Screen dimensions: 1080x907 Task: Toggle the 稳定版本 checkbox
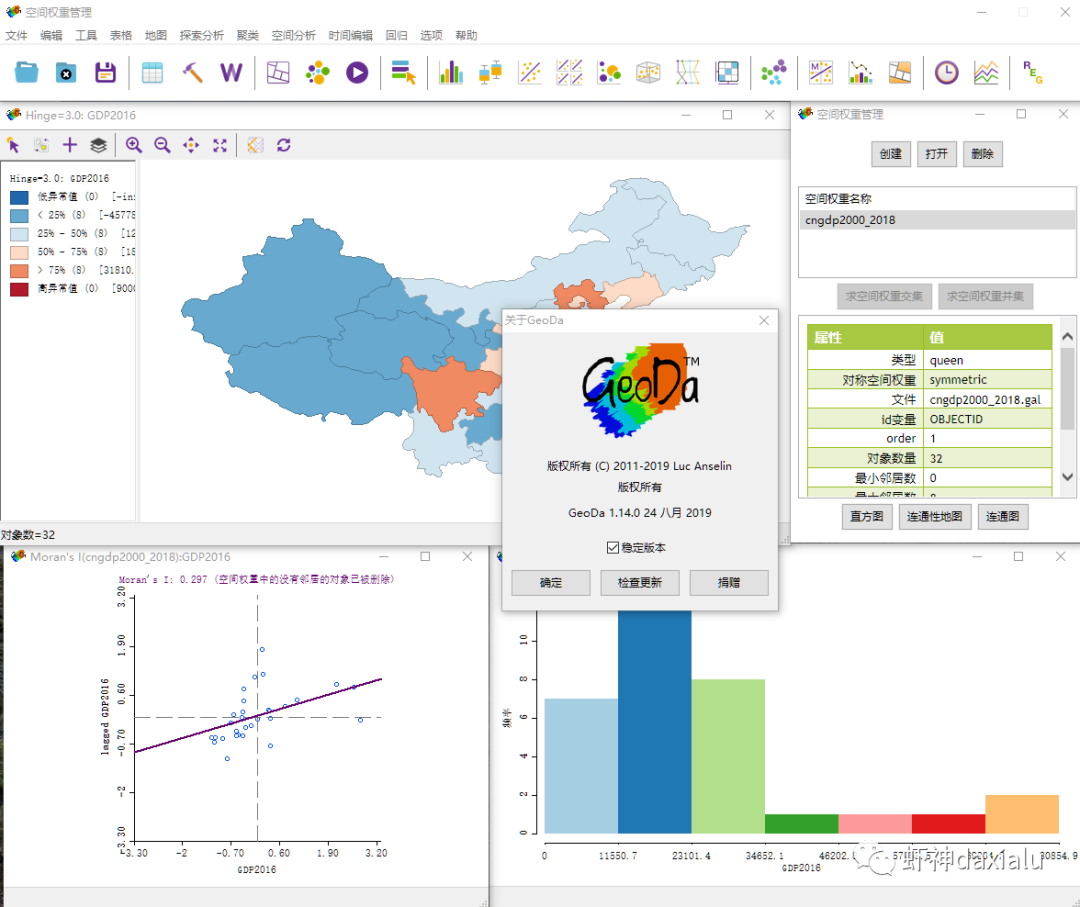coord(613,548)
